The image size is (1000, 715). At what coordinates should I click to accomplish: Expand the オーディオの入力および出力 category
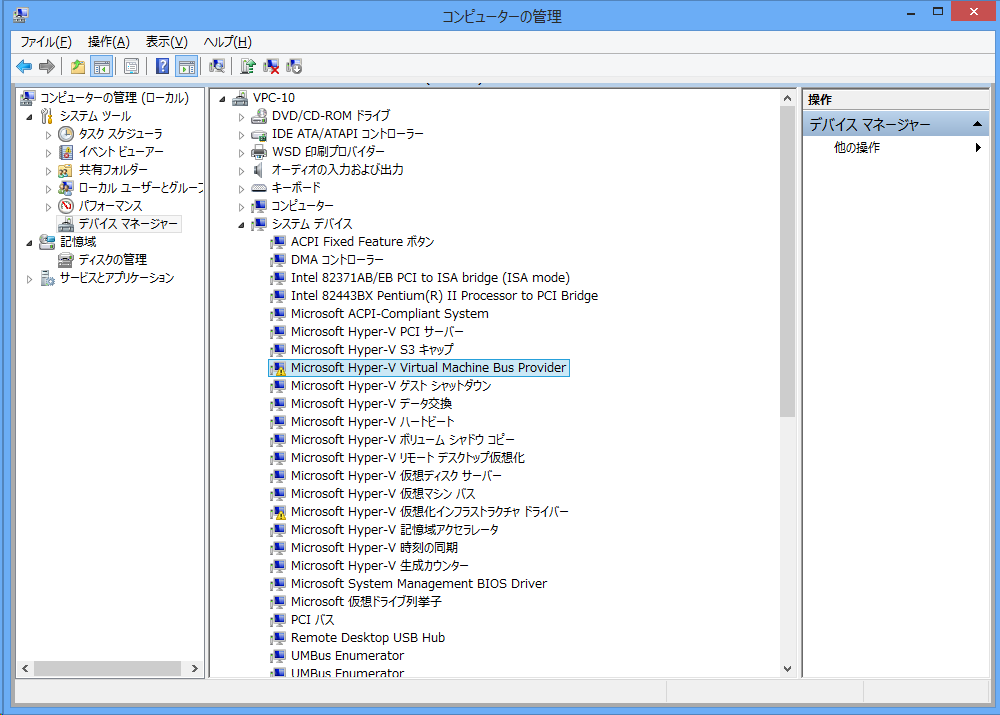242,171
